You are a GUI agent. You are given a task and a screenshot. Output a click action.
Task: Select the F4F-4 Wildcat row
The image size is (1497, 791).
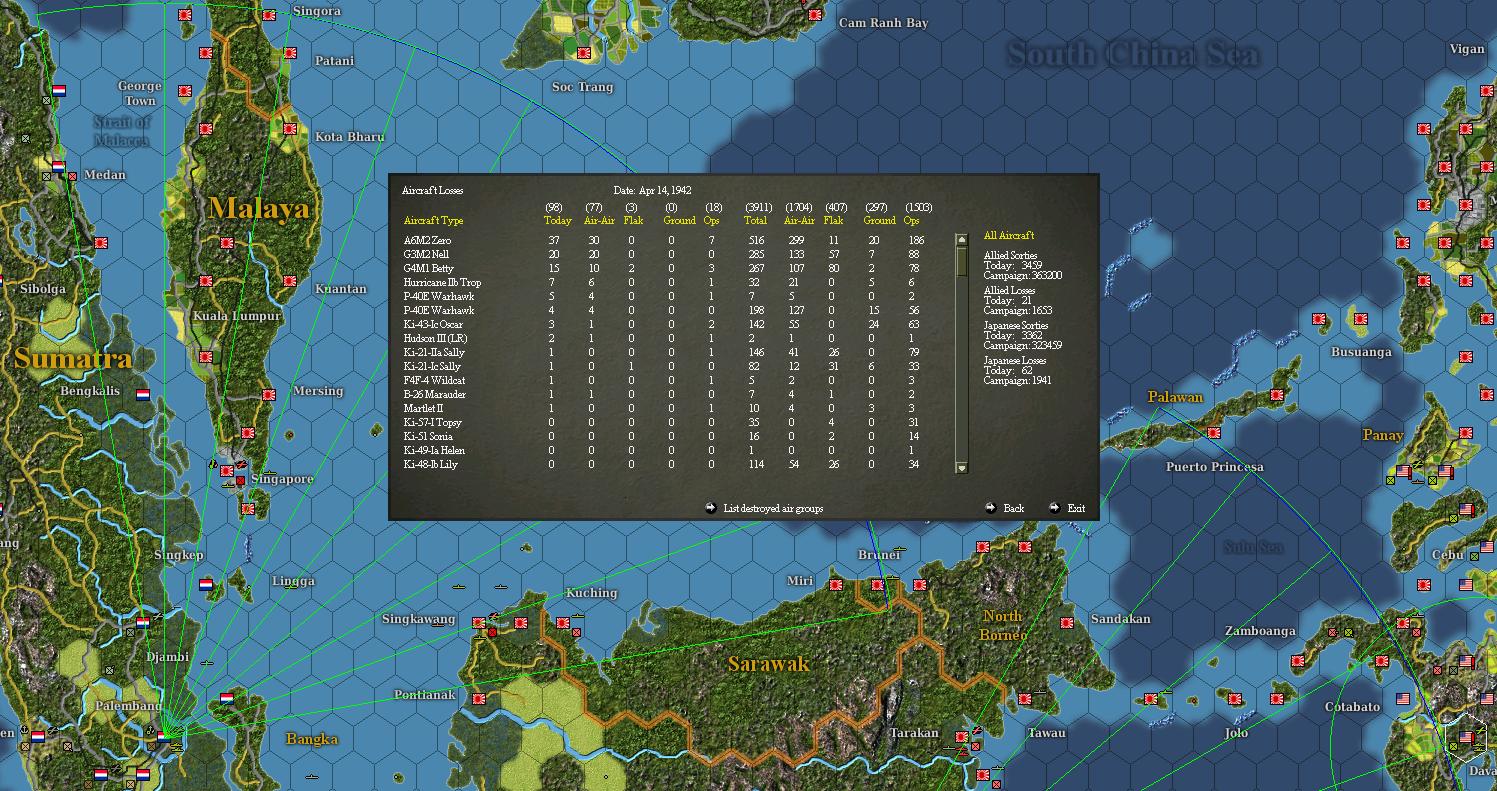click(x=663, y=380)
